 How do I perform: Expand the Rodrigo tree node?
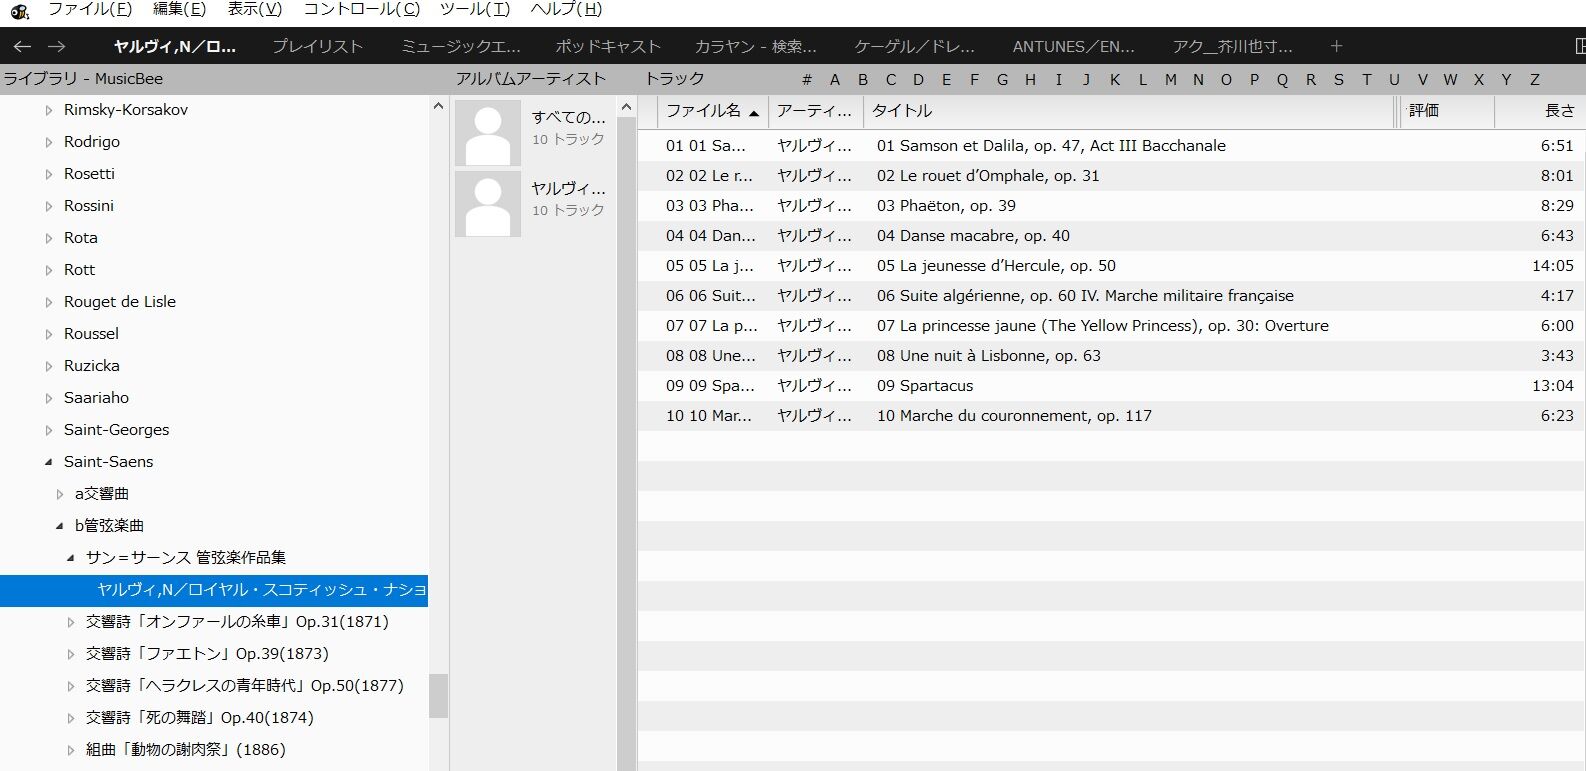(x=49, y=142)
